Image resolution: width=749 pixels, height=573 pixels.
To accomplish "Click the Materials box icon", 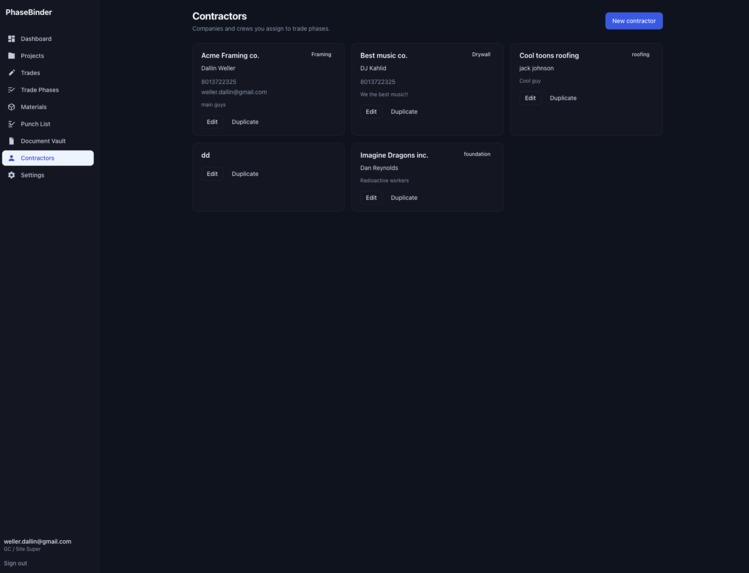I will coord(11,107).
